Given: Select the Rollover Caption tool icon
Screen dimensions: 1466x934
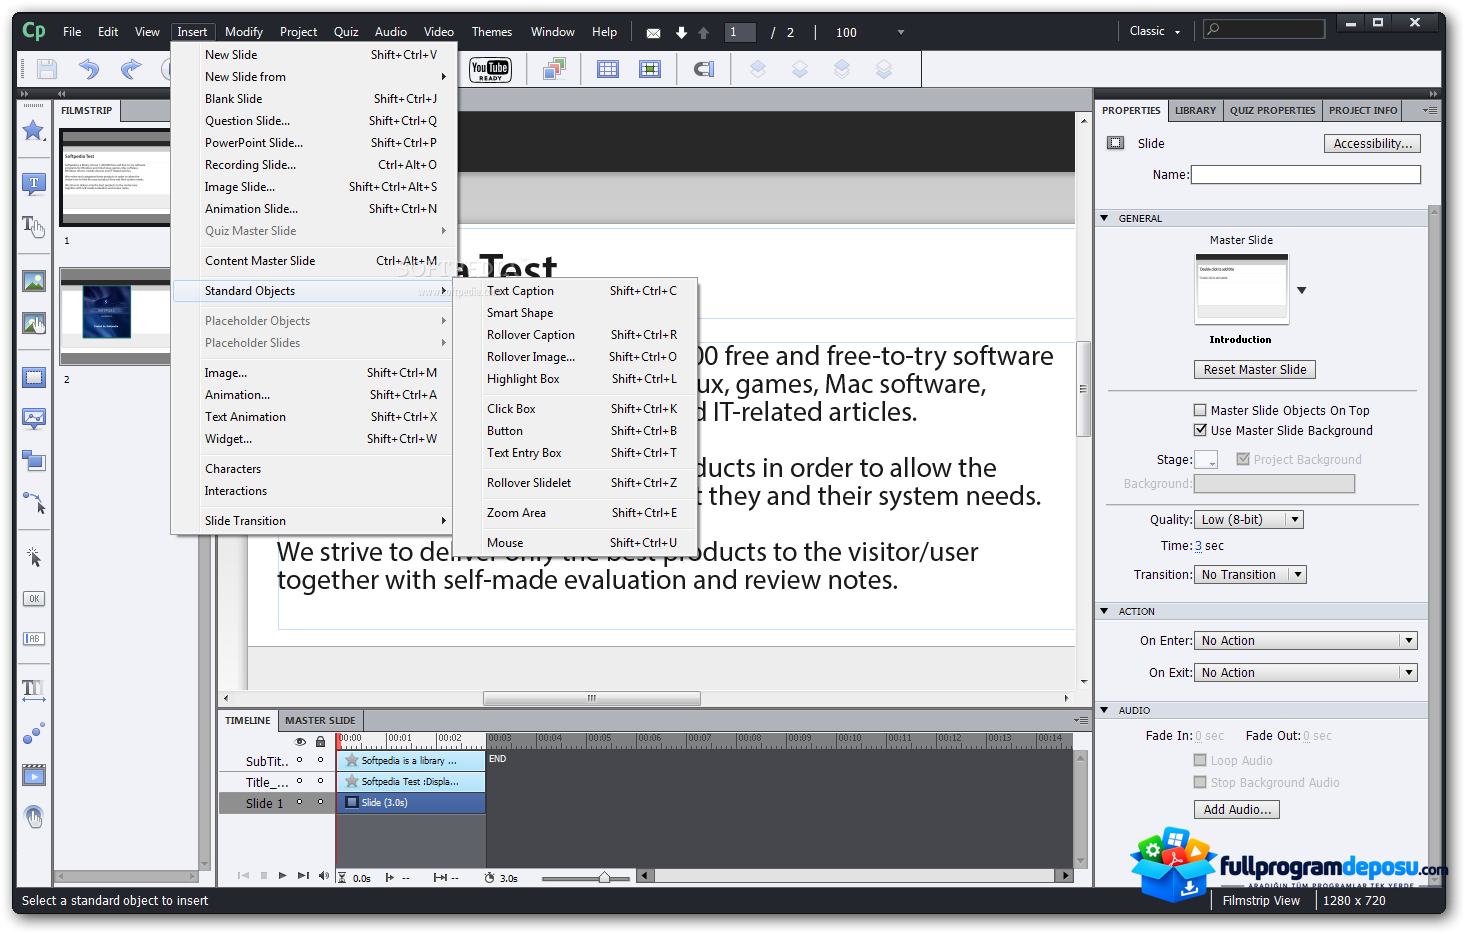Looking at the screenshot, I should click(x=34, y=227).
